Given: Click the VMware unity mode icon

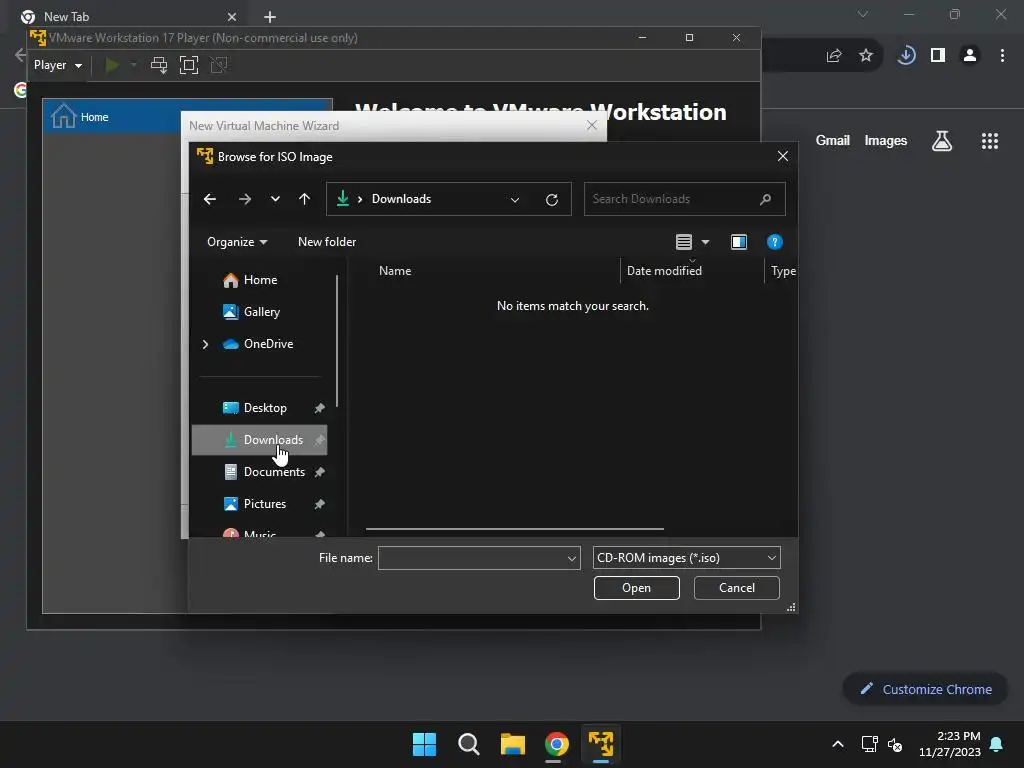Looking at the screenshot, I should 219,65.
